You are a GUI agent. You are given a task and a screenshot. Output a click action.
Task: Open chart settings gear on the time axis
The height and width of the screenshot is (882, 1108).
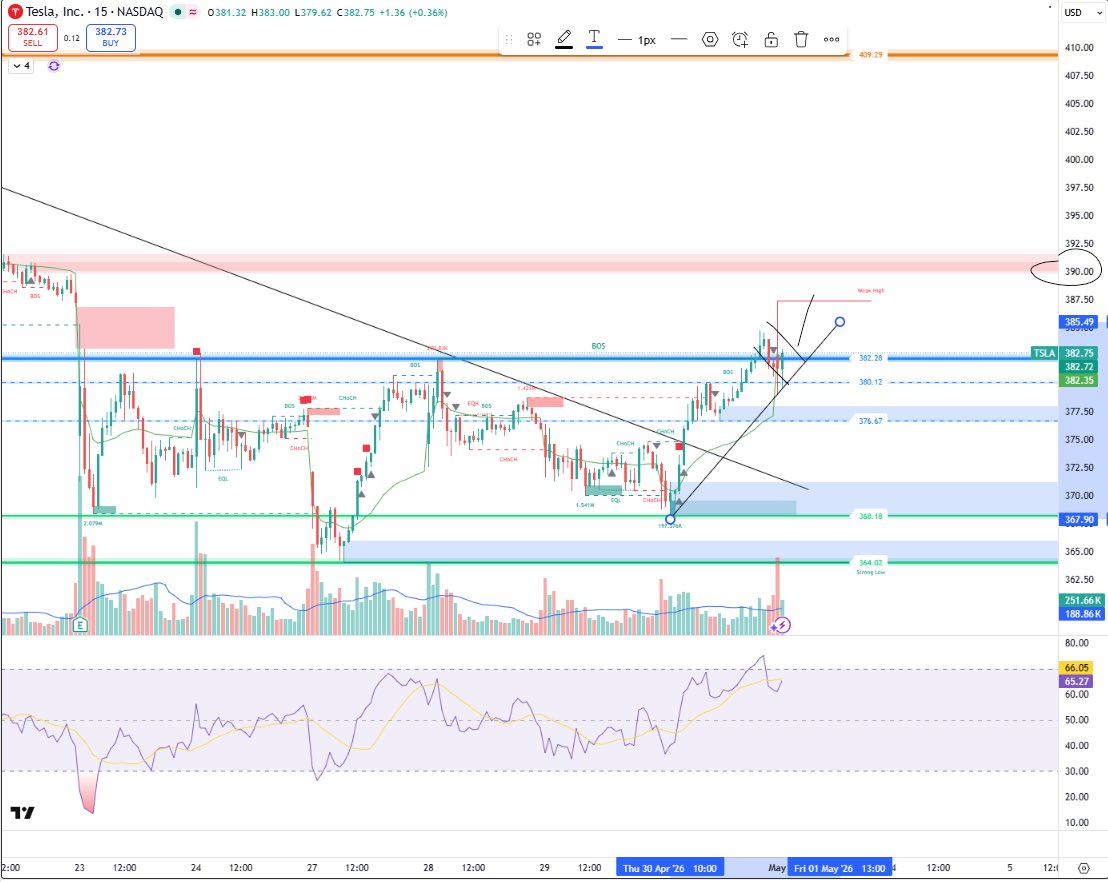tap(1083, 868)
